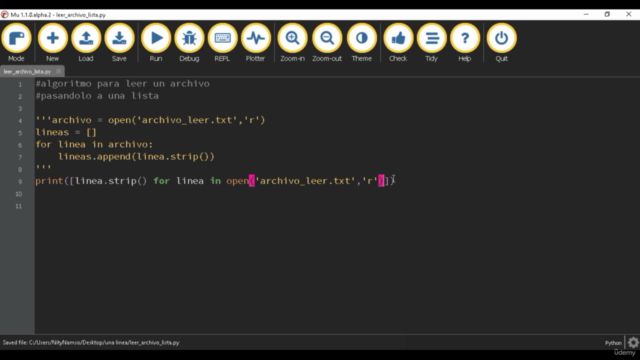Click line number 10 in the margin
The image size is (640, 360).
[x=19, y=194]
